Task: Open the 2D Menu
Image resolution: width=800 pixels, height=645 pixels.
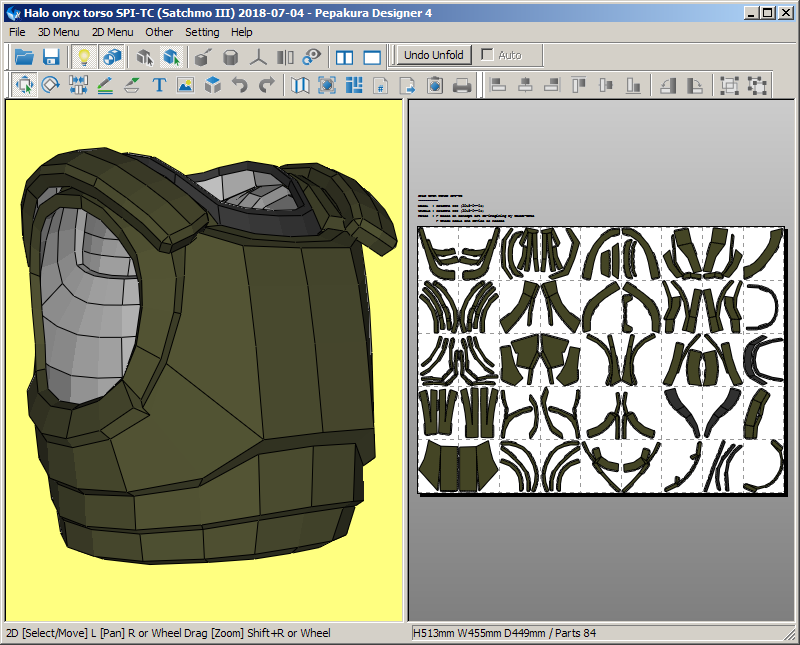Action: click(113, 32)
